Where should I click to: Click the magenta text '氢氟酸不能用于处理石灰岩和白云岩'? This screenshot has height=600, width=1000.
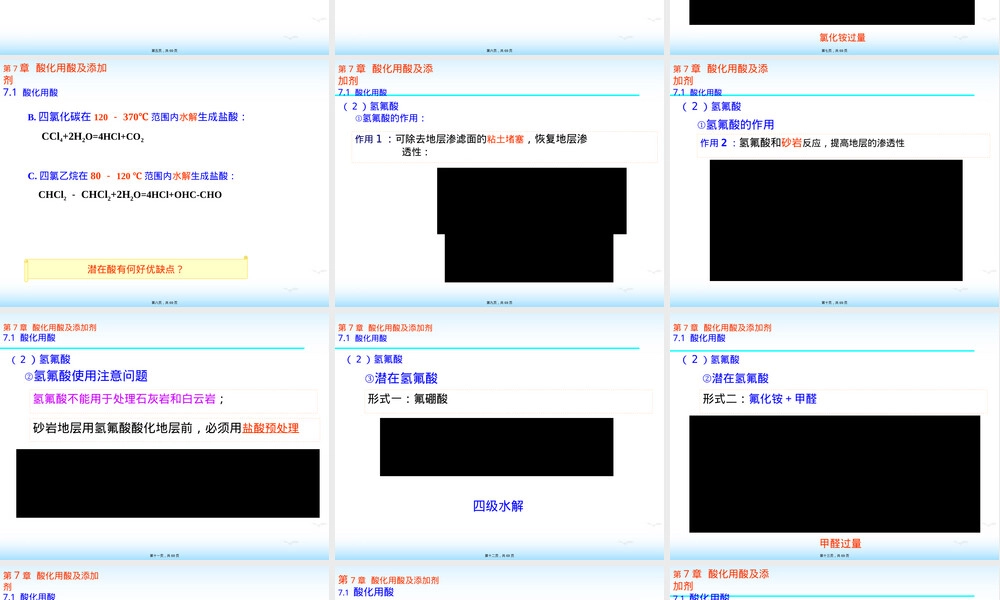pos(124,399)
